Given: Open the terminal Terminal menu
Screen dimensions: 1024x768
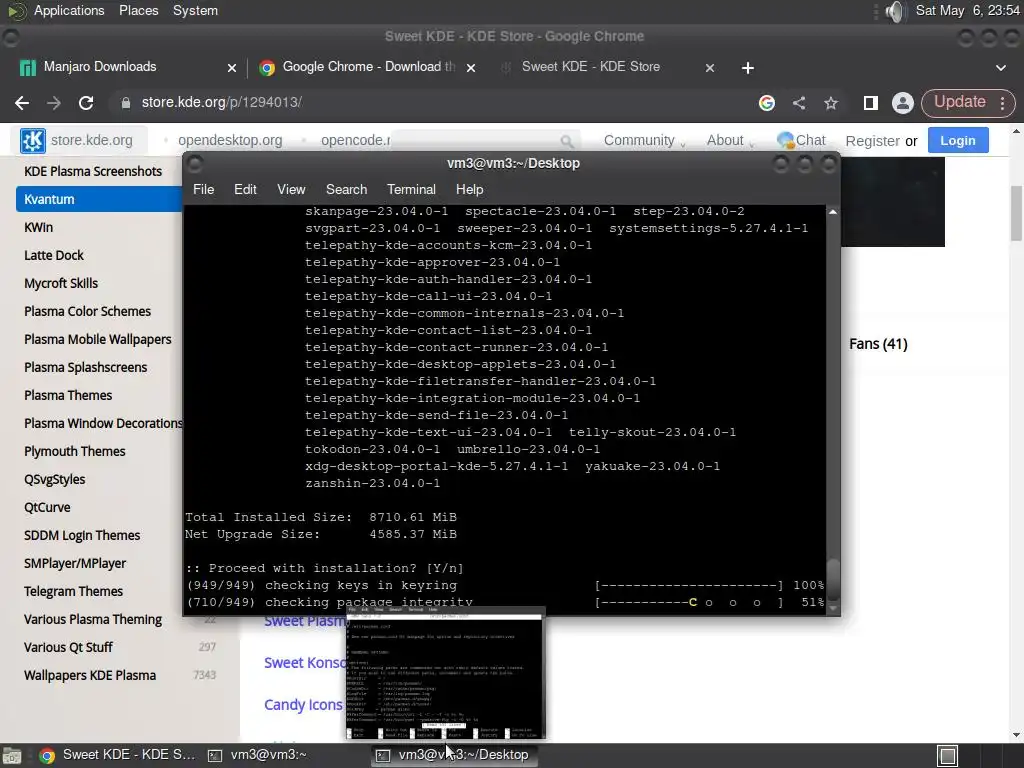Looking at the screenshot, I should [x=411, y=189].
